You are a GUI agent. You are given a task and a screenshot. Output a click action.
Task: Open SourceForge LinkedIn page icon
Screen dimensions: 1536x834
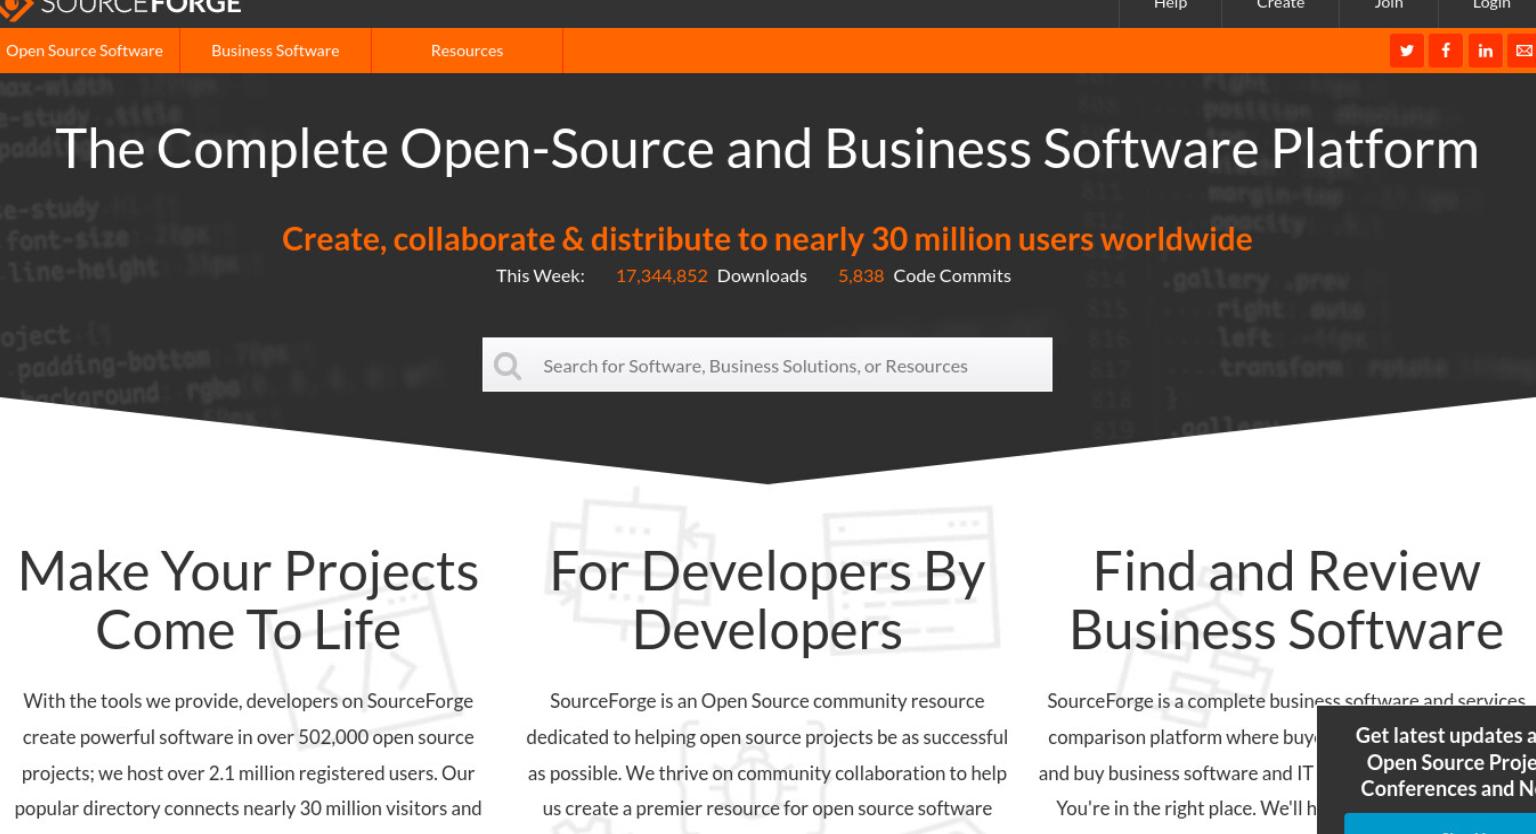(1485, 51)
